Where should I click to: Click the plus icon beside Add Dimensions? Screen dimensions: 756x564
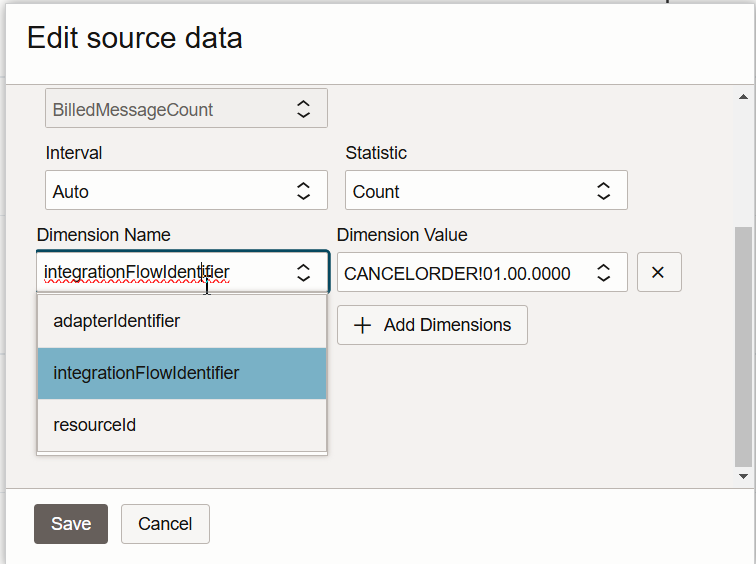coord(363,325)
